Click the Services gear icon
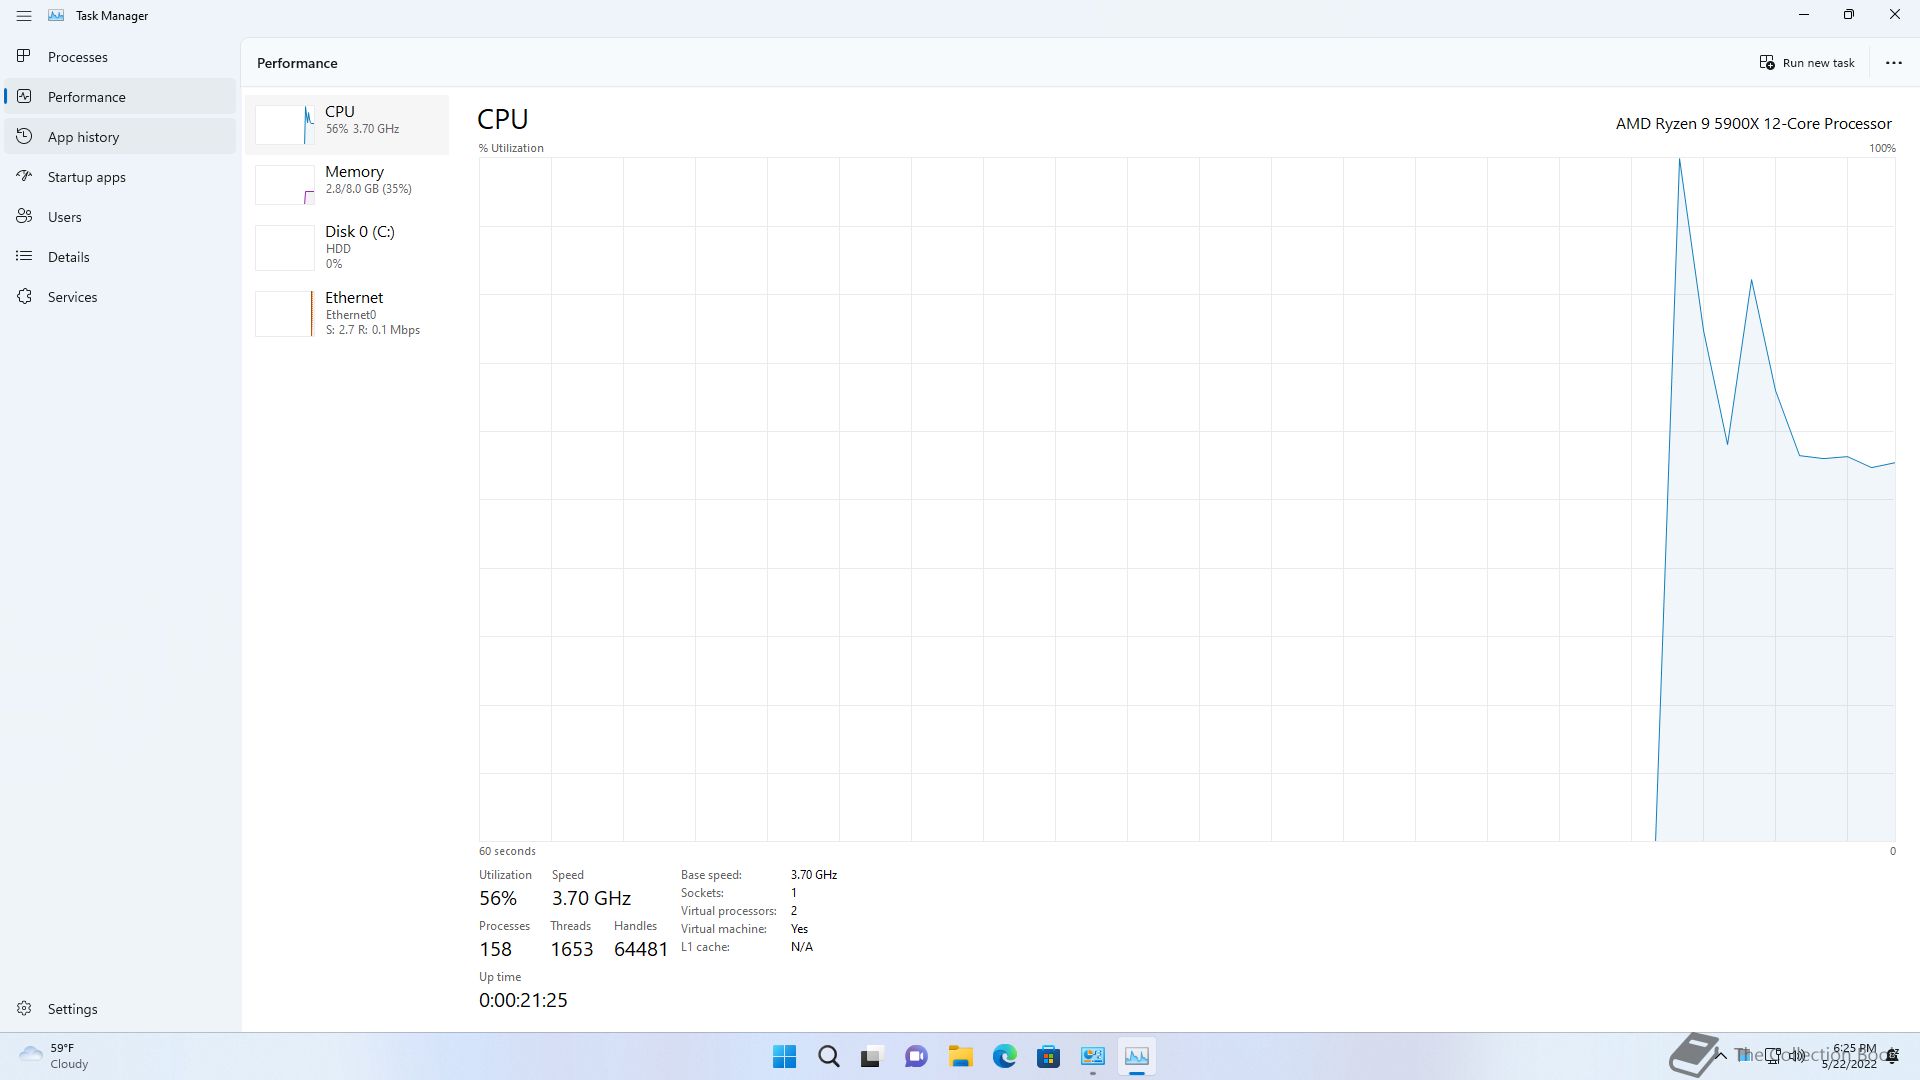Image resolution: width=1920 pixels, height=1080 pixels. click(x=24, y=296)
